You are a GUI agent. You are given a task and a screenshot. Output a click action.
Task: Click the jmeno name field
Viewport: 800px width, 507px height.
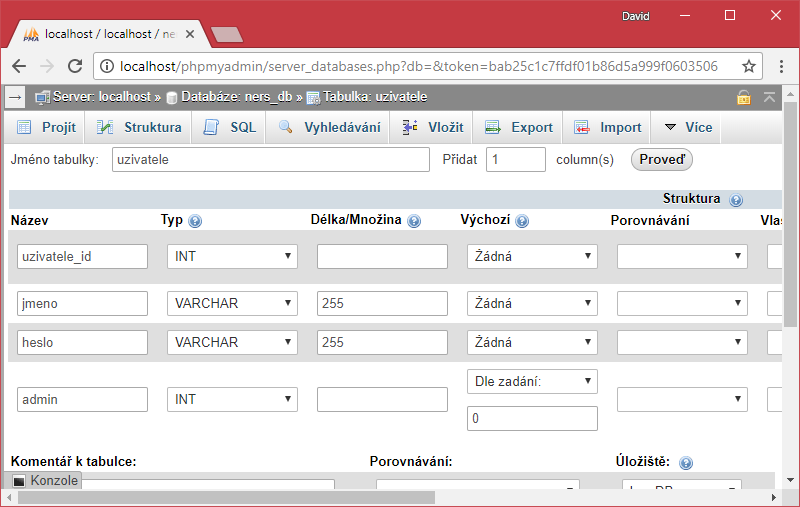click(x=82, y=303)
